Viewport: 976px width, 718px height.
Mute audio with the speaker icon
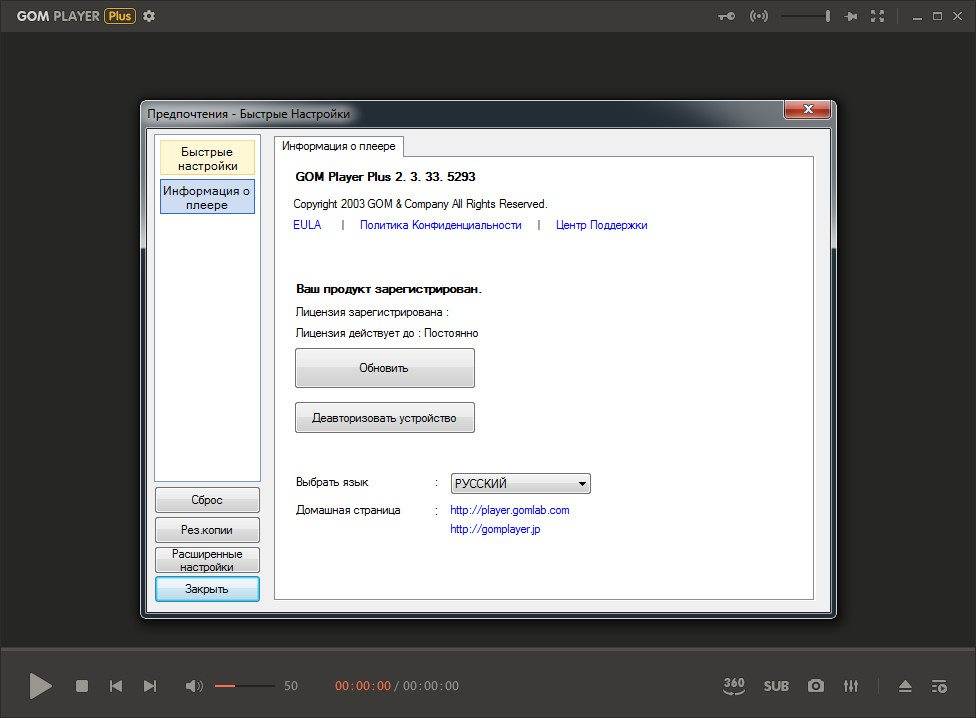click(x=194, y=686)
